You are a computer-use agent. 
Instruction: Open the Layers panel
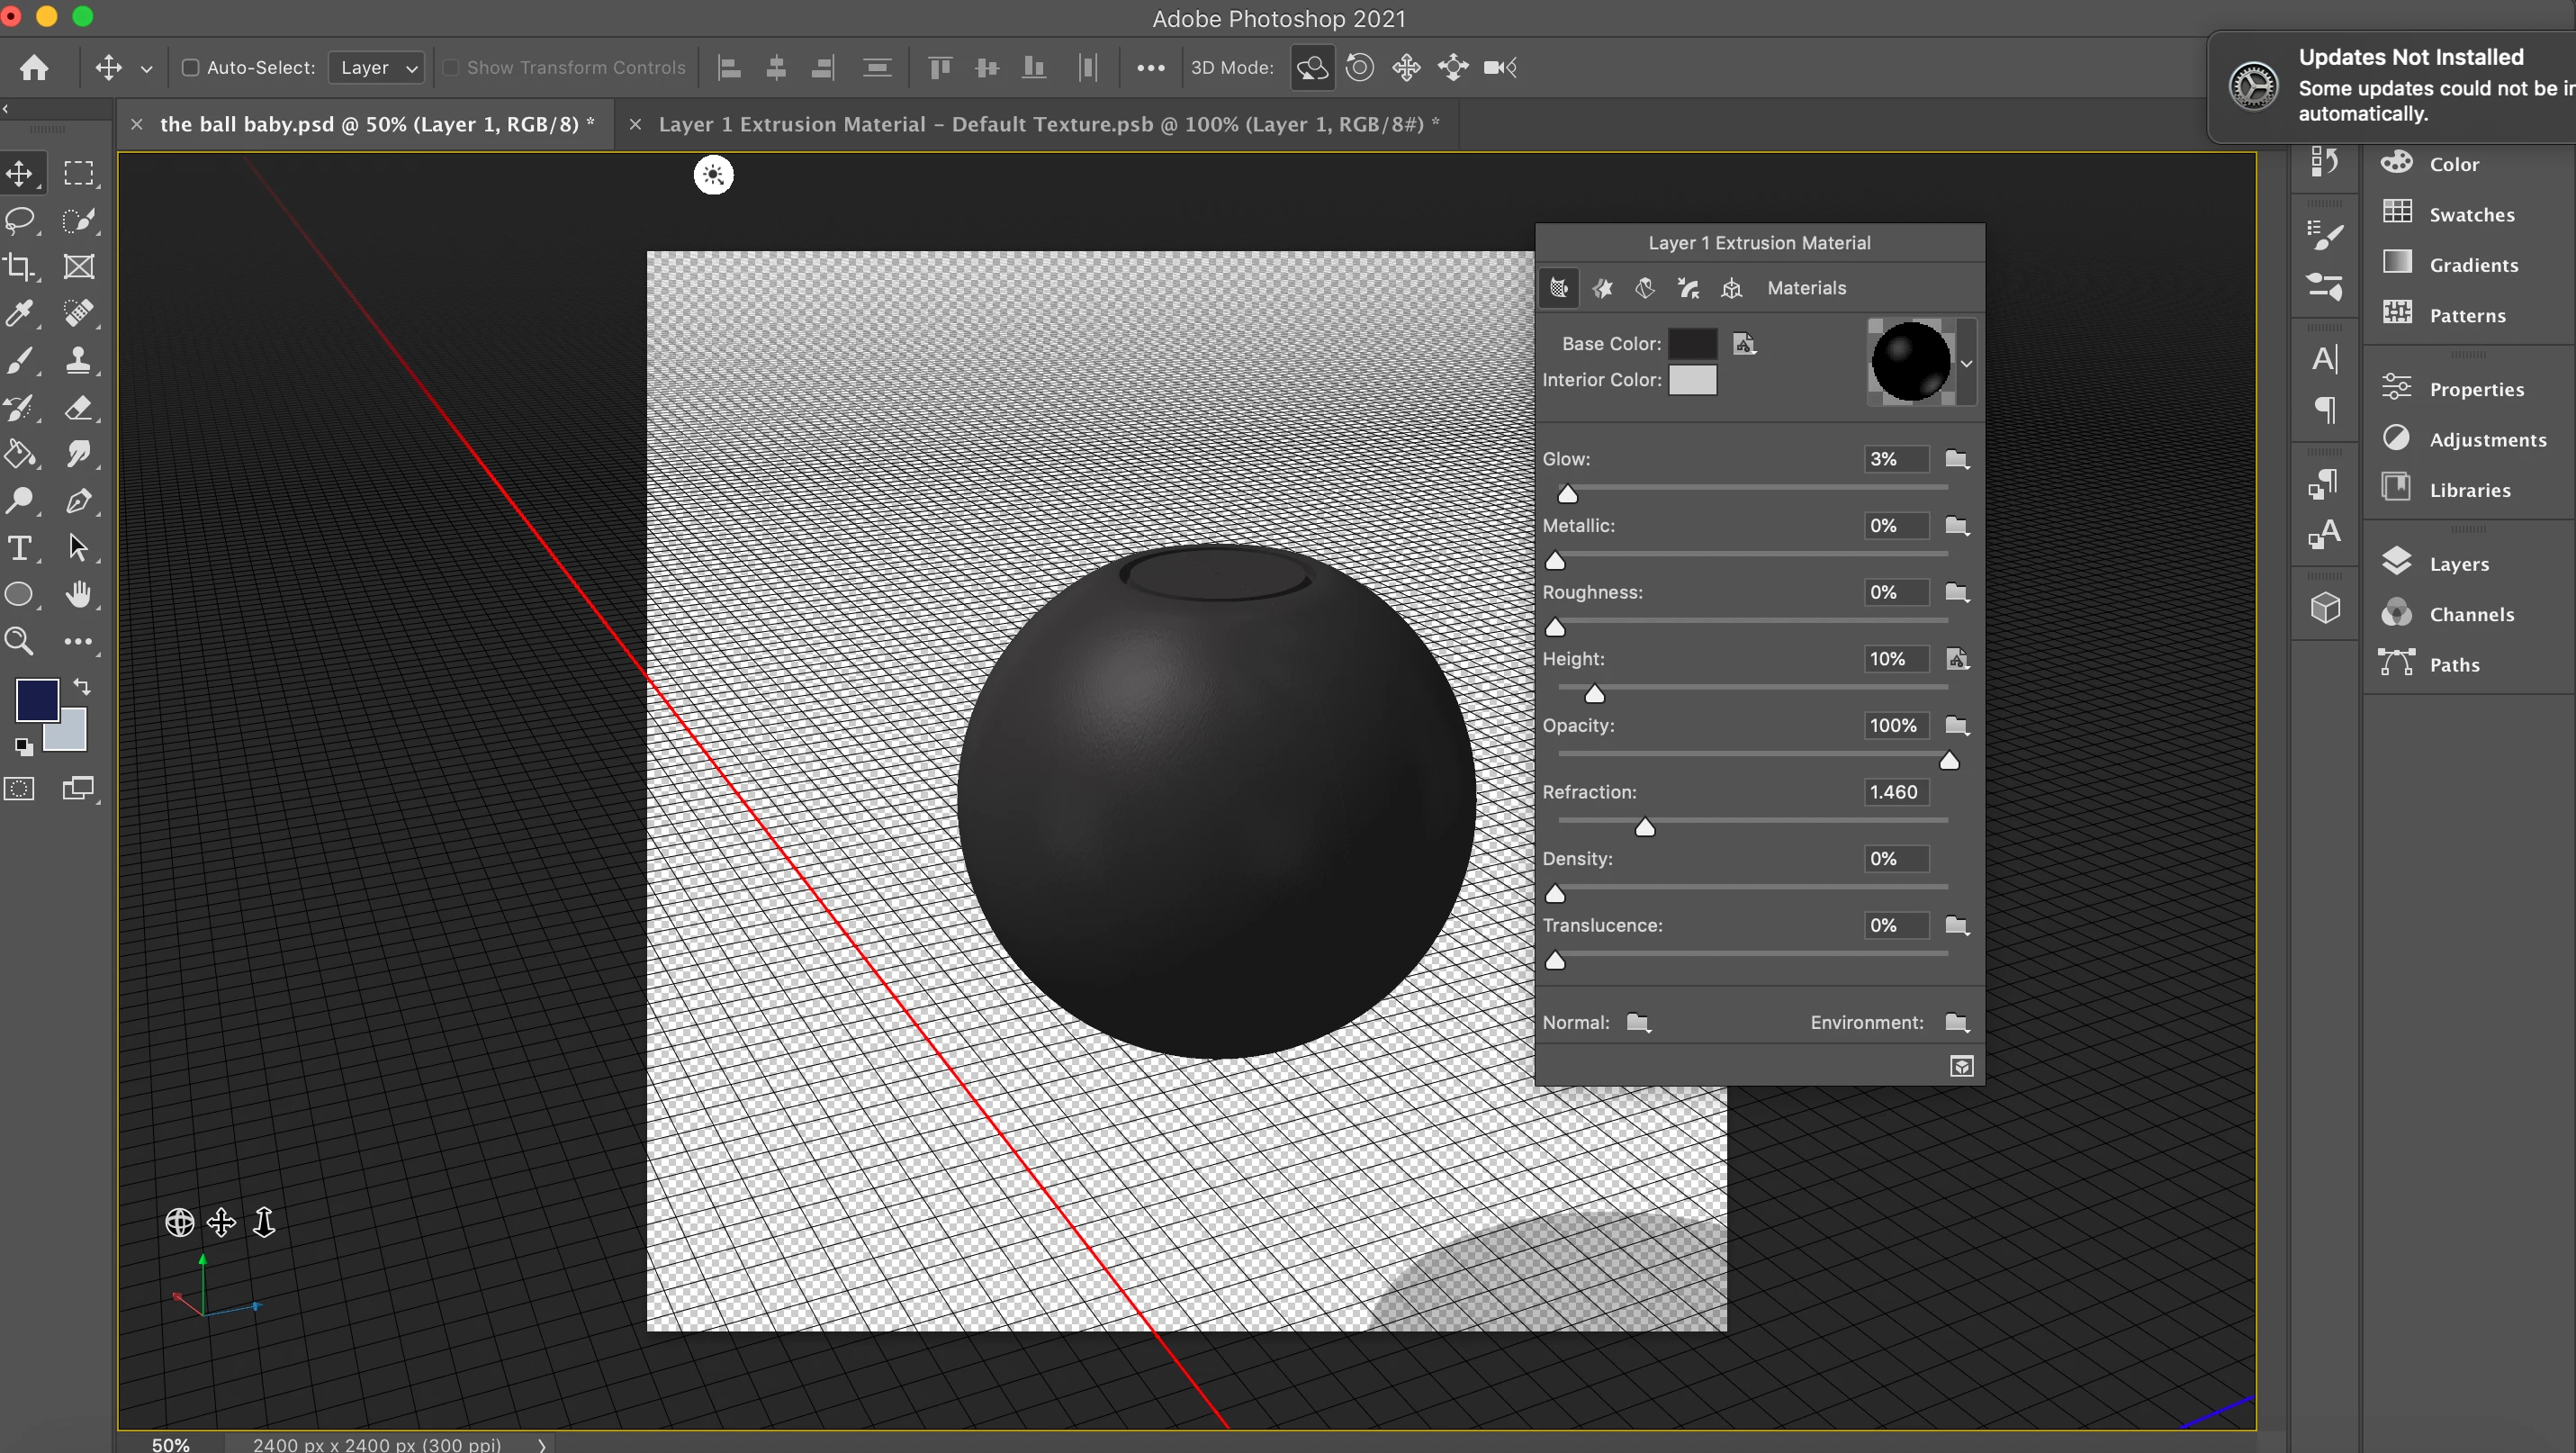pyautogui.click(x=2458, y=564)
